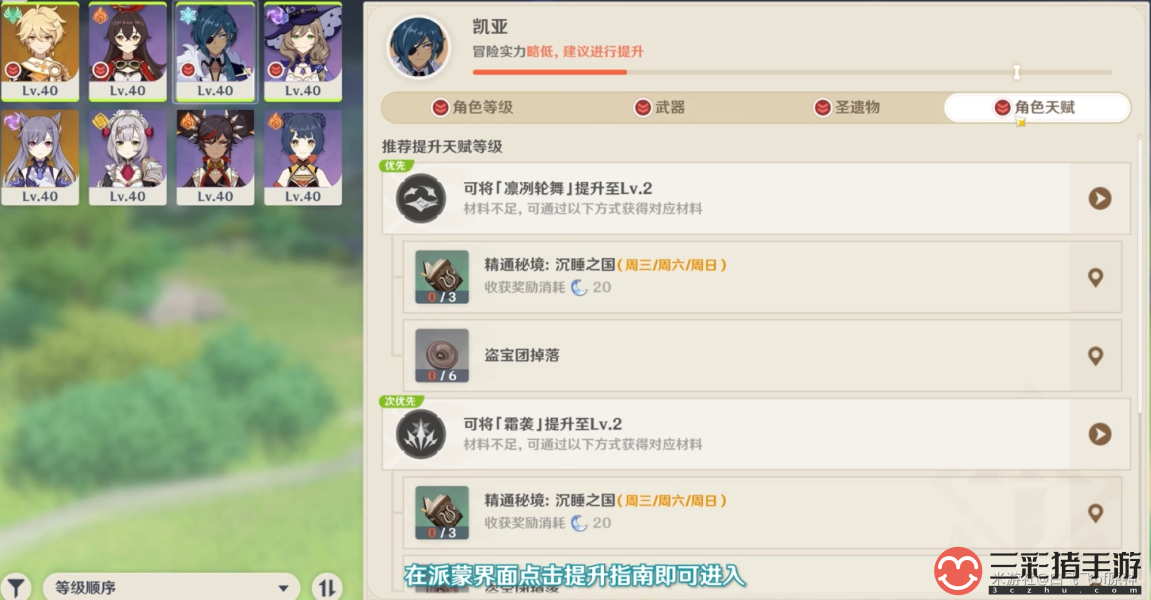Select the blonde Traveler character portrait
Viewport: 1151px width, 600px height.
click(40, 51)
